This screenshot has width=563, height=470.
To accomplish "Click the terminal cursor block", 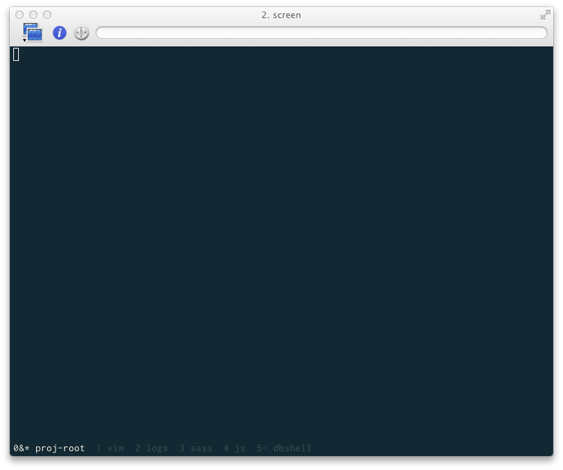I will [16, 55].
